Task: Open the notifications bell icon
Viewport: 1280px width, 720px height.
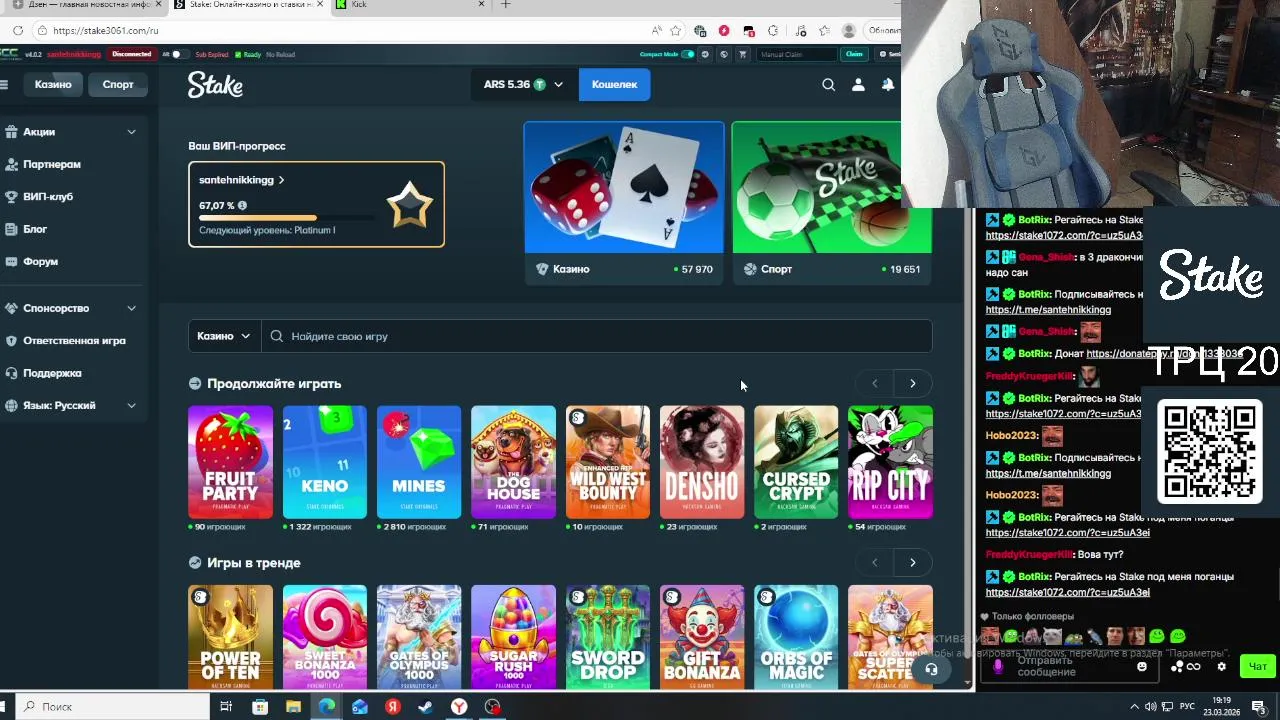Action: (x=887, y=85)
